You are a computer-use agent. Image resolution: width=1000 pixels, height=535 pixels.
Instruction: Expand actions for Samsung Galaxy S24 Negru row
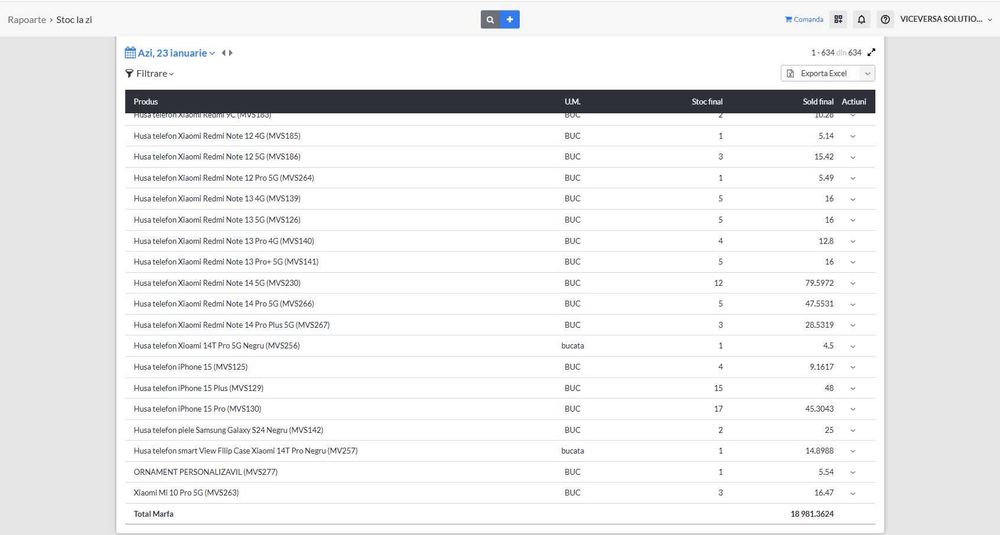click(853, 431)
